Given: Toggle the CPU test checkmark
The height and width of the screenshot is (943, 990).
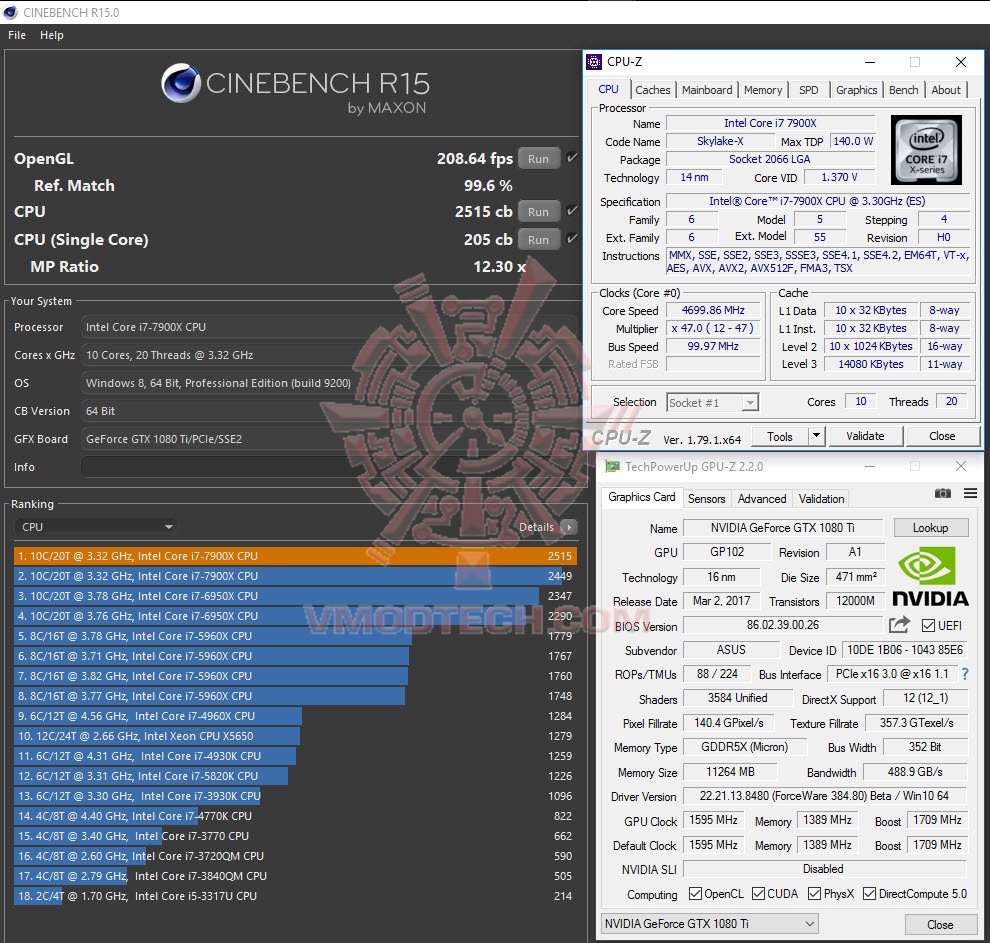Looking at the screenshot, I should pyautogui.click(x=572, y=211).
